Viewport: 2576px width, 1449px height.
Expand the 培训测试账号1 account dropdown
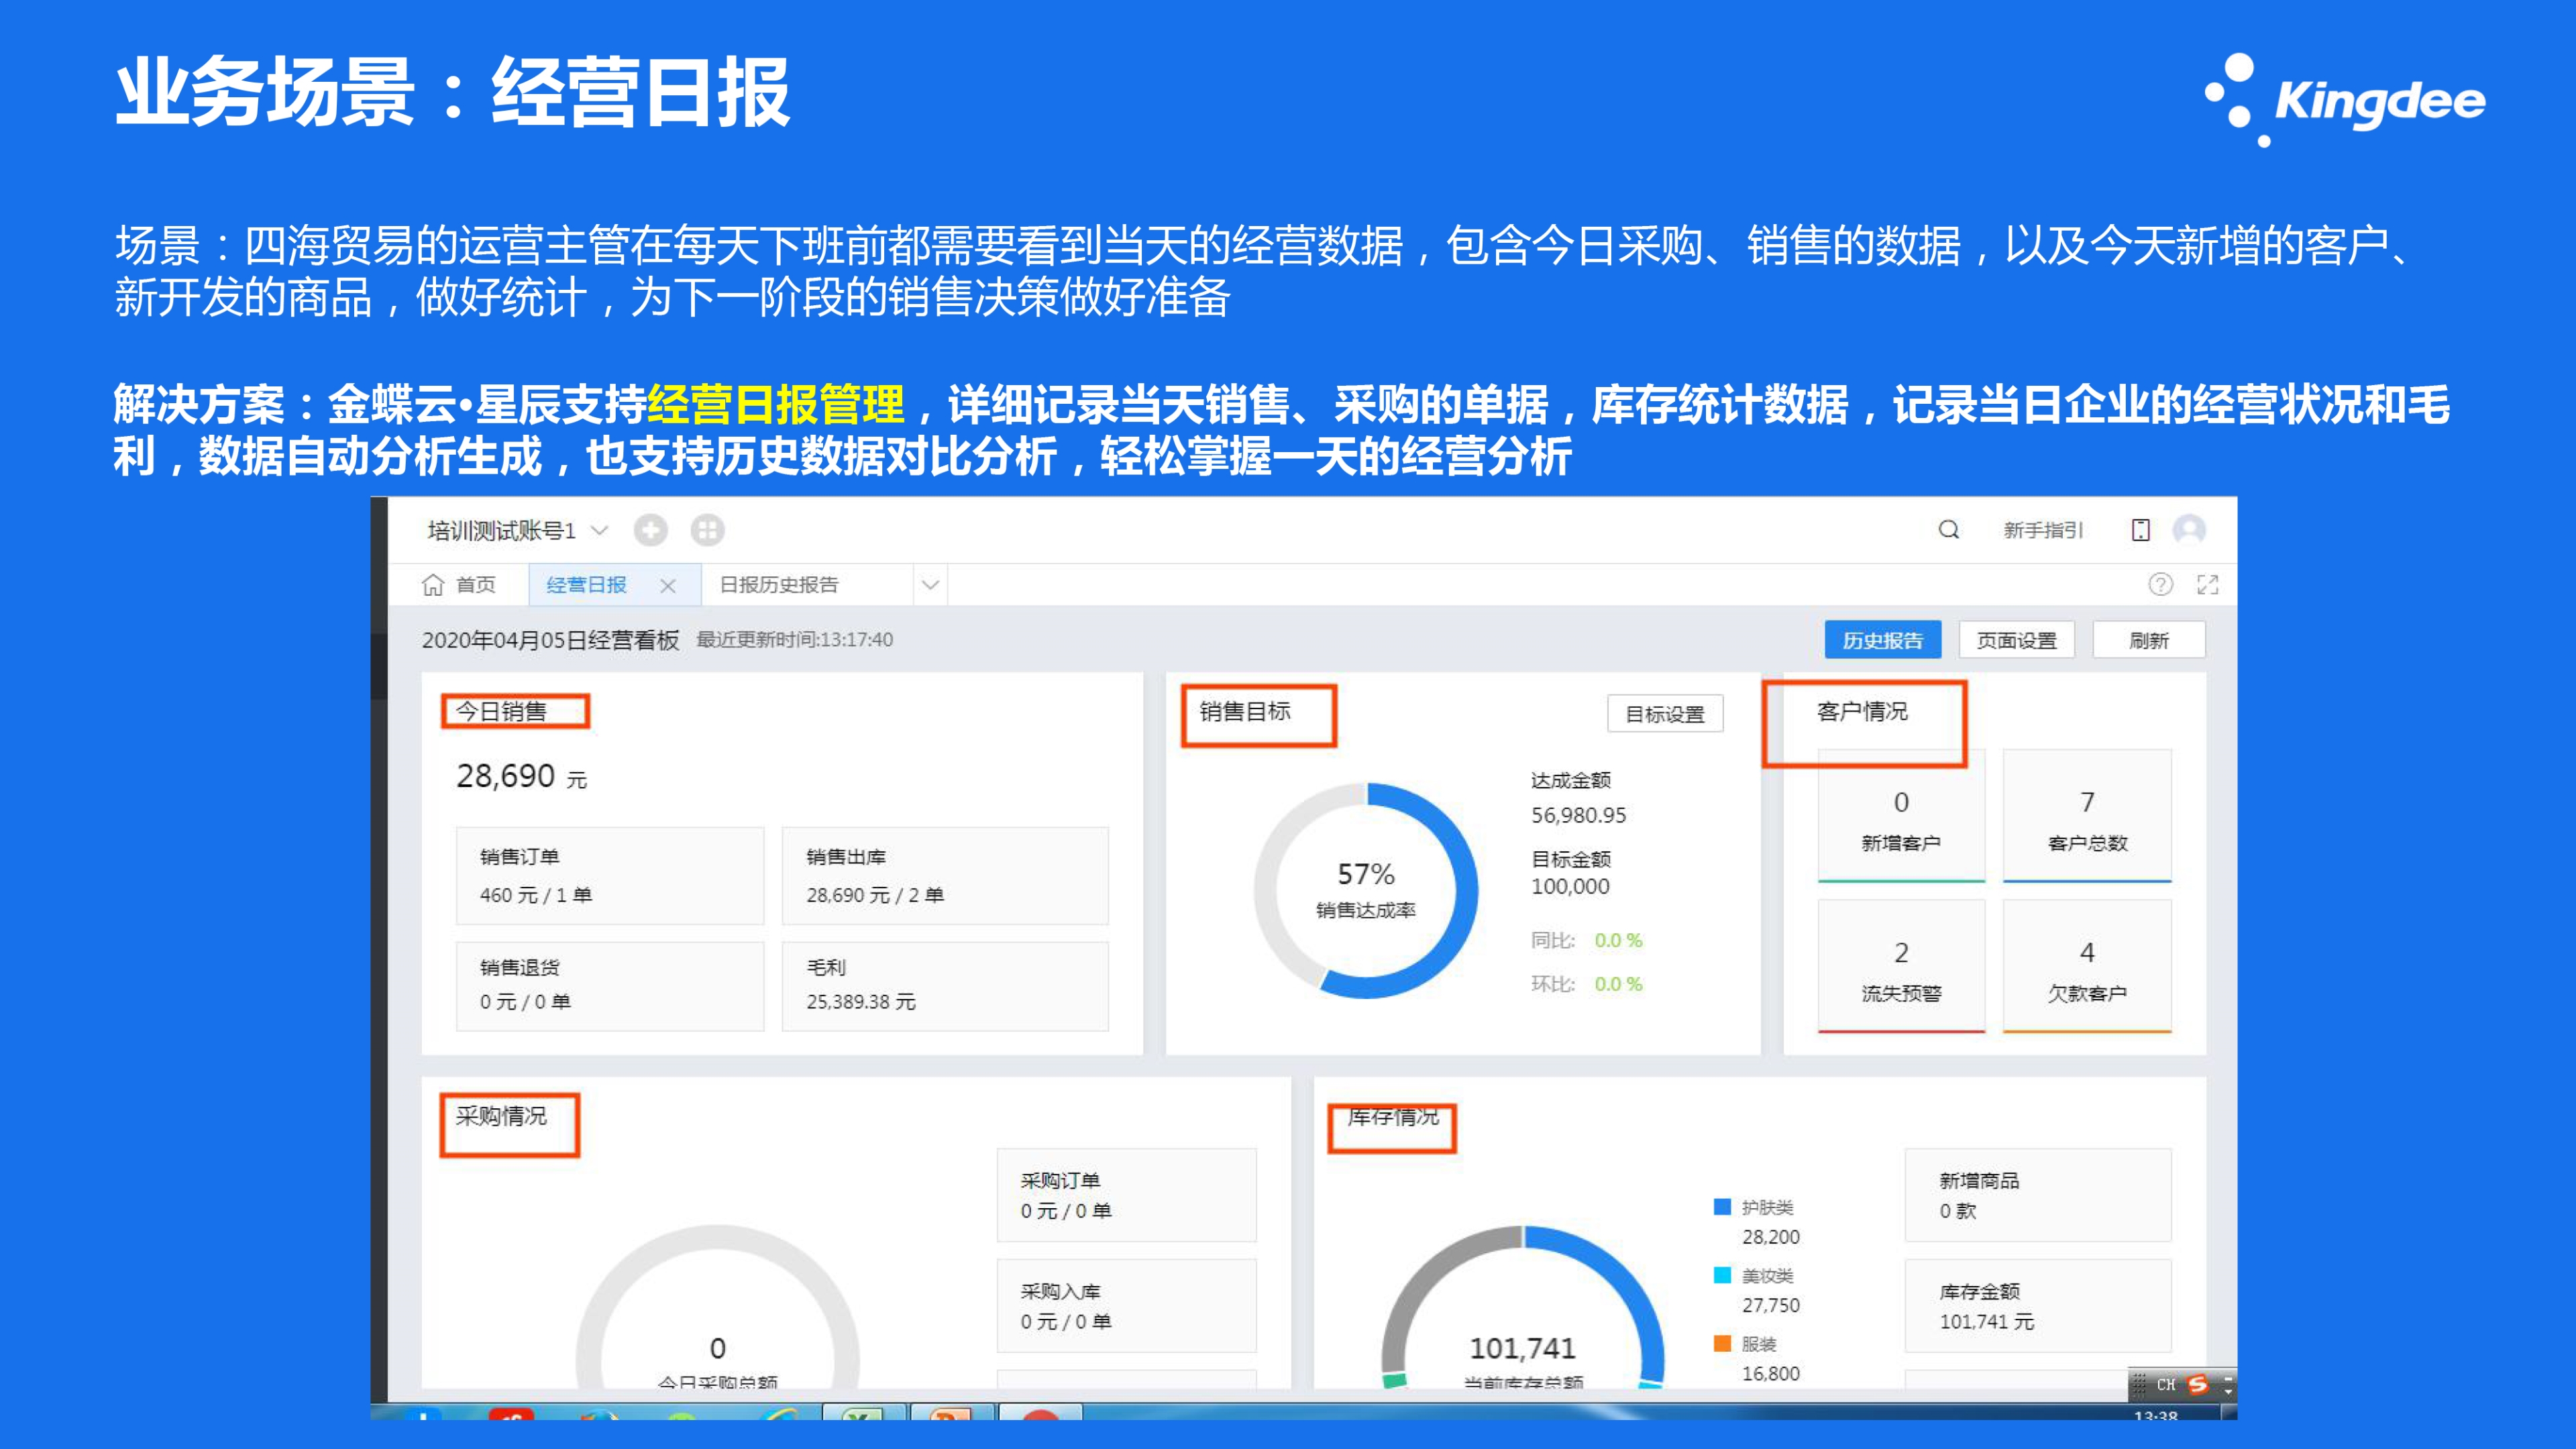click(x=599, y=531)
